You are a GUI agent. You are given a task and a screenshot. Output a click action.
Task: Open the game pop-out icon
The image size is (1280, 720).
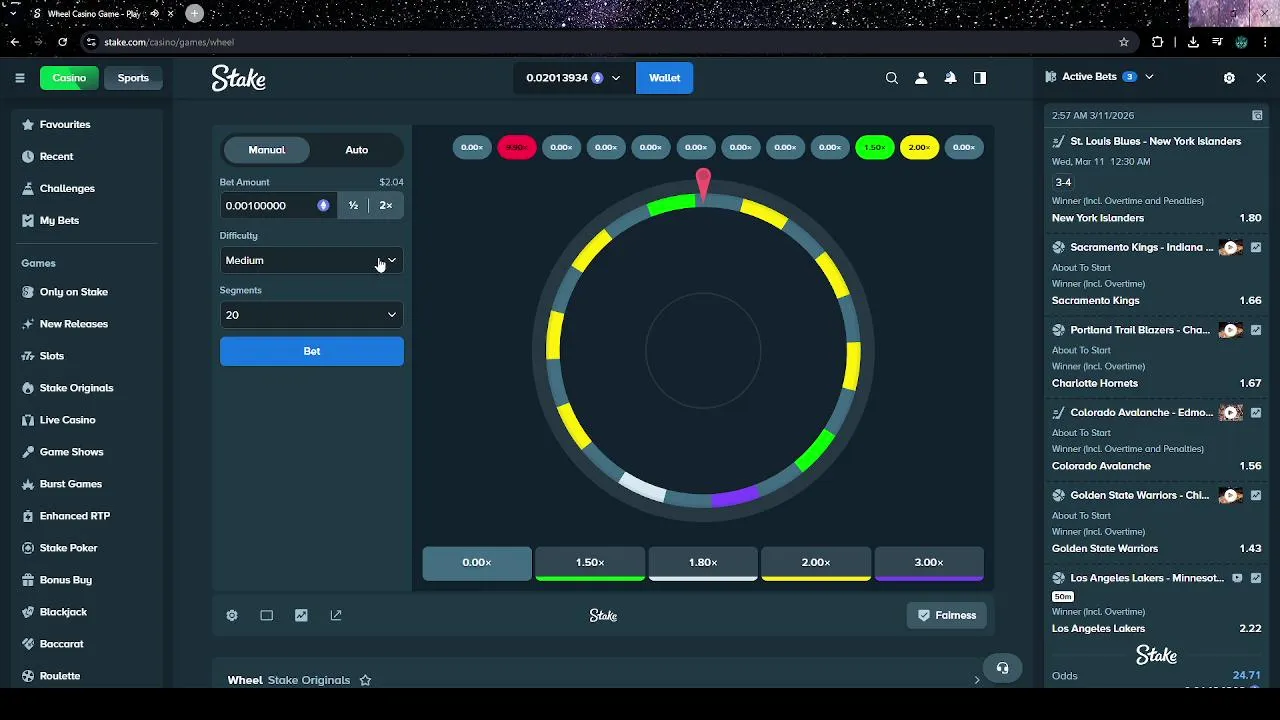[336, 616]
